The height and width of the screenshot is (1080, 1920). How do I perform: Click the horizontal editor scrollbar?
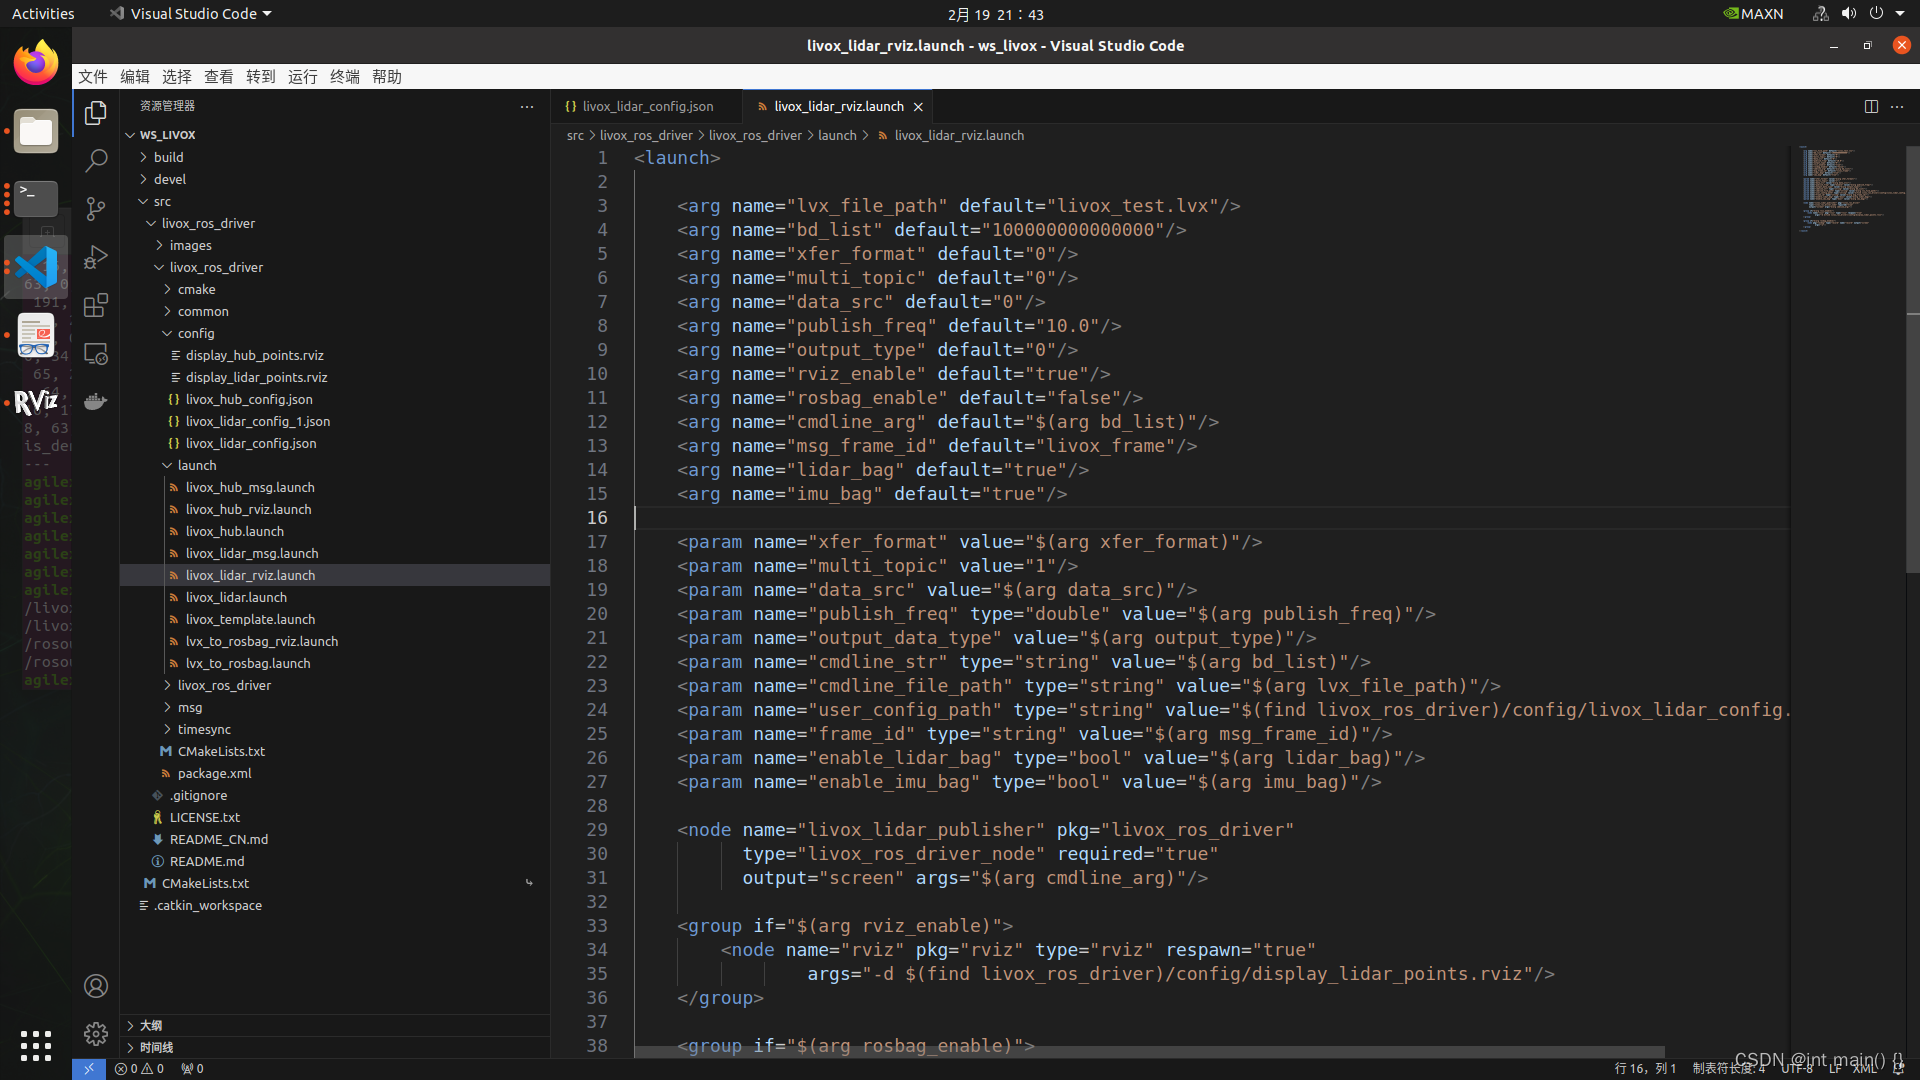point(1149,1052)
